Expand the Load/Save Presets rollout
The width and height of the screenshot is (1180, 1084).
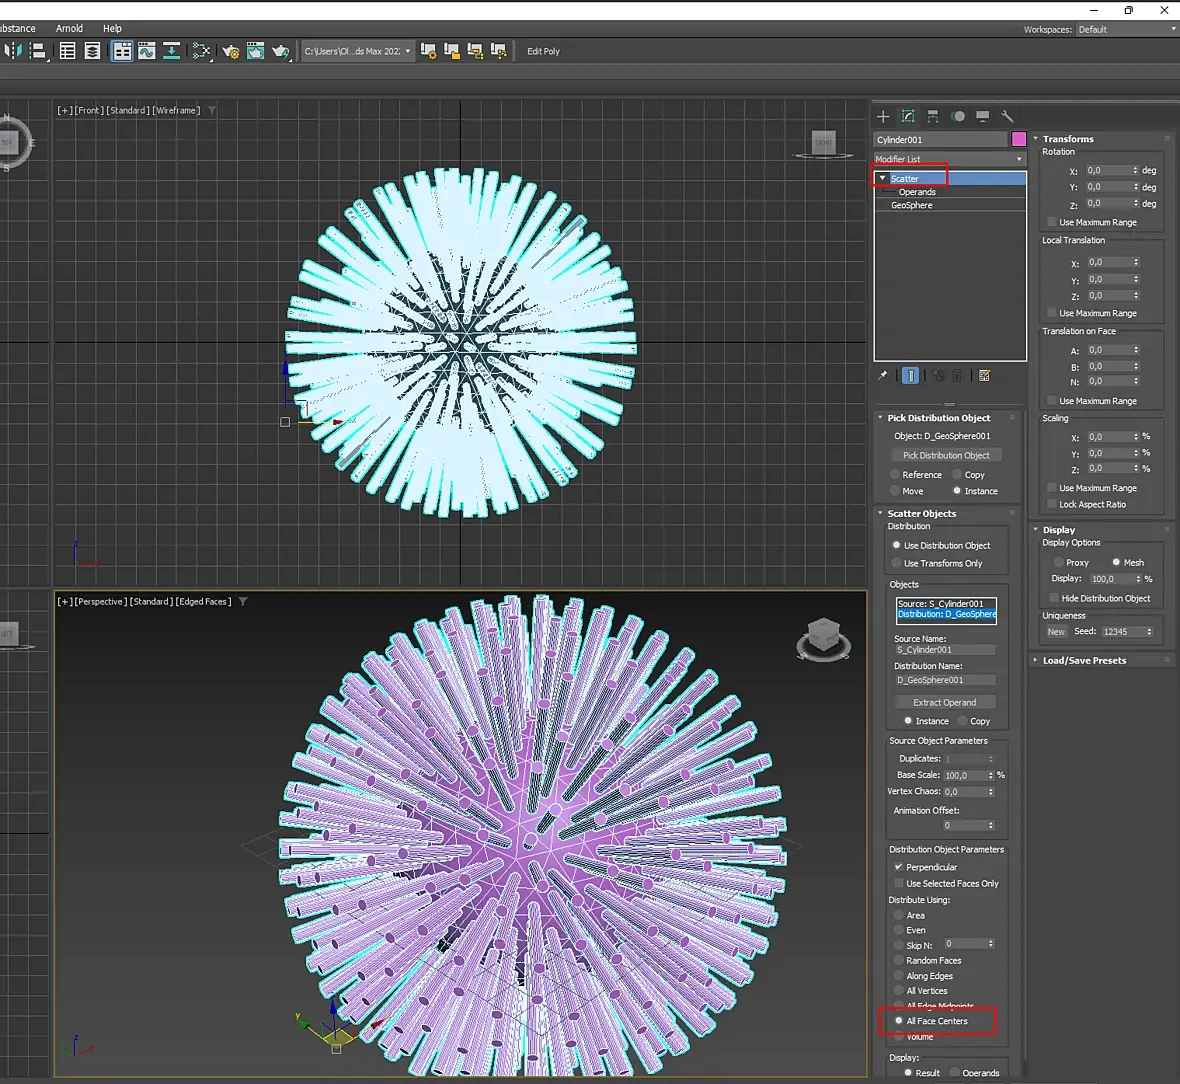point(1084,660)
